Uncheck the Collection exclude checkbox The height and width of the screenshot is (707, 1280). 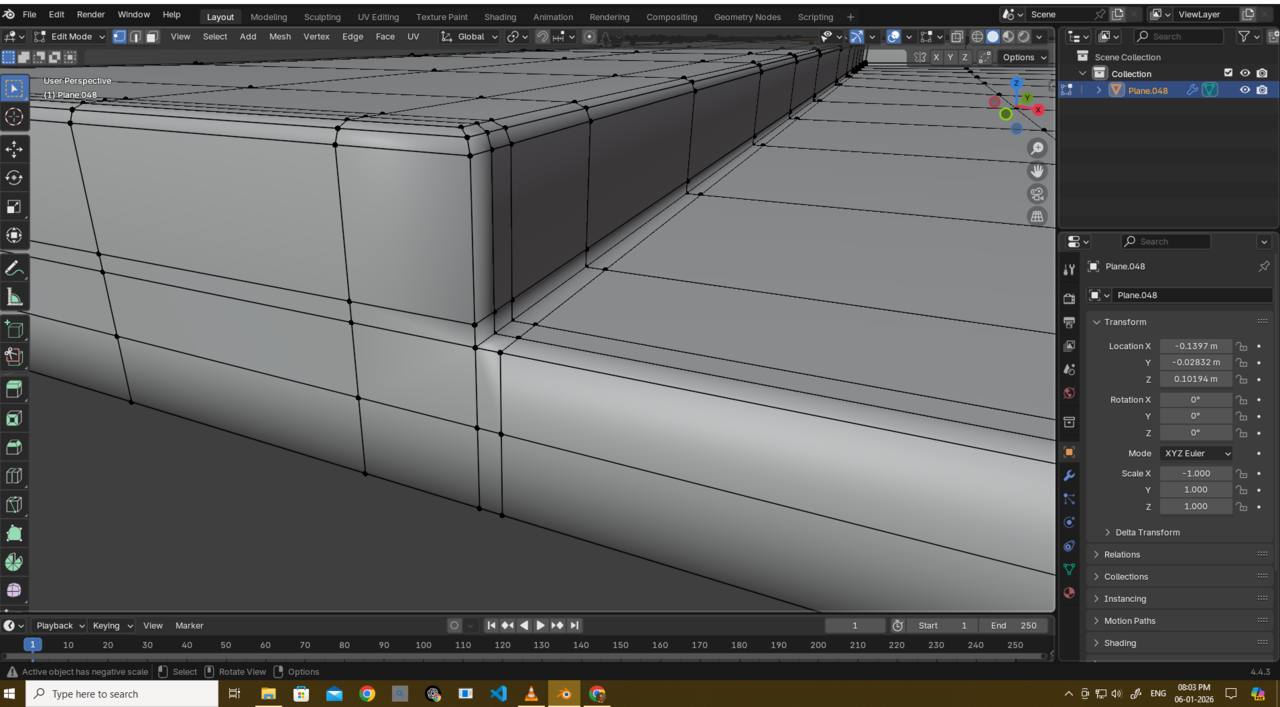coord(1228,73)
